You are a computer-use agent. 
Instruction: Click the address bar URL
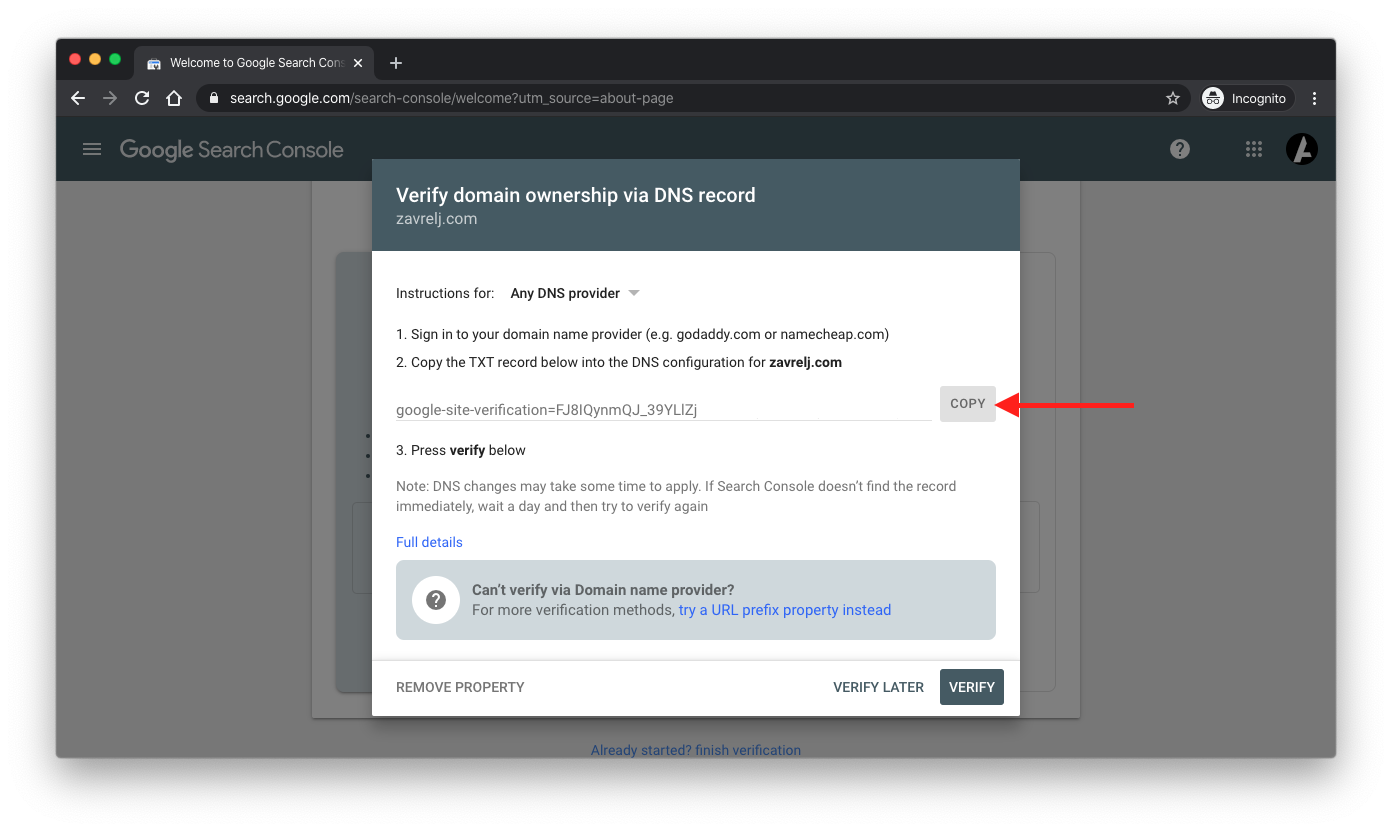coord(451,98)
